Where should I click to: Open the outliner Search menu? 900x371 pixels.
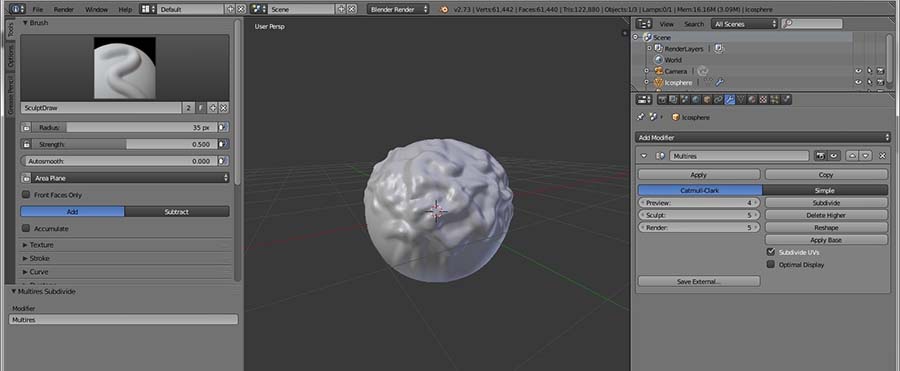pos(693,24)
